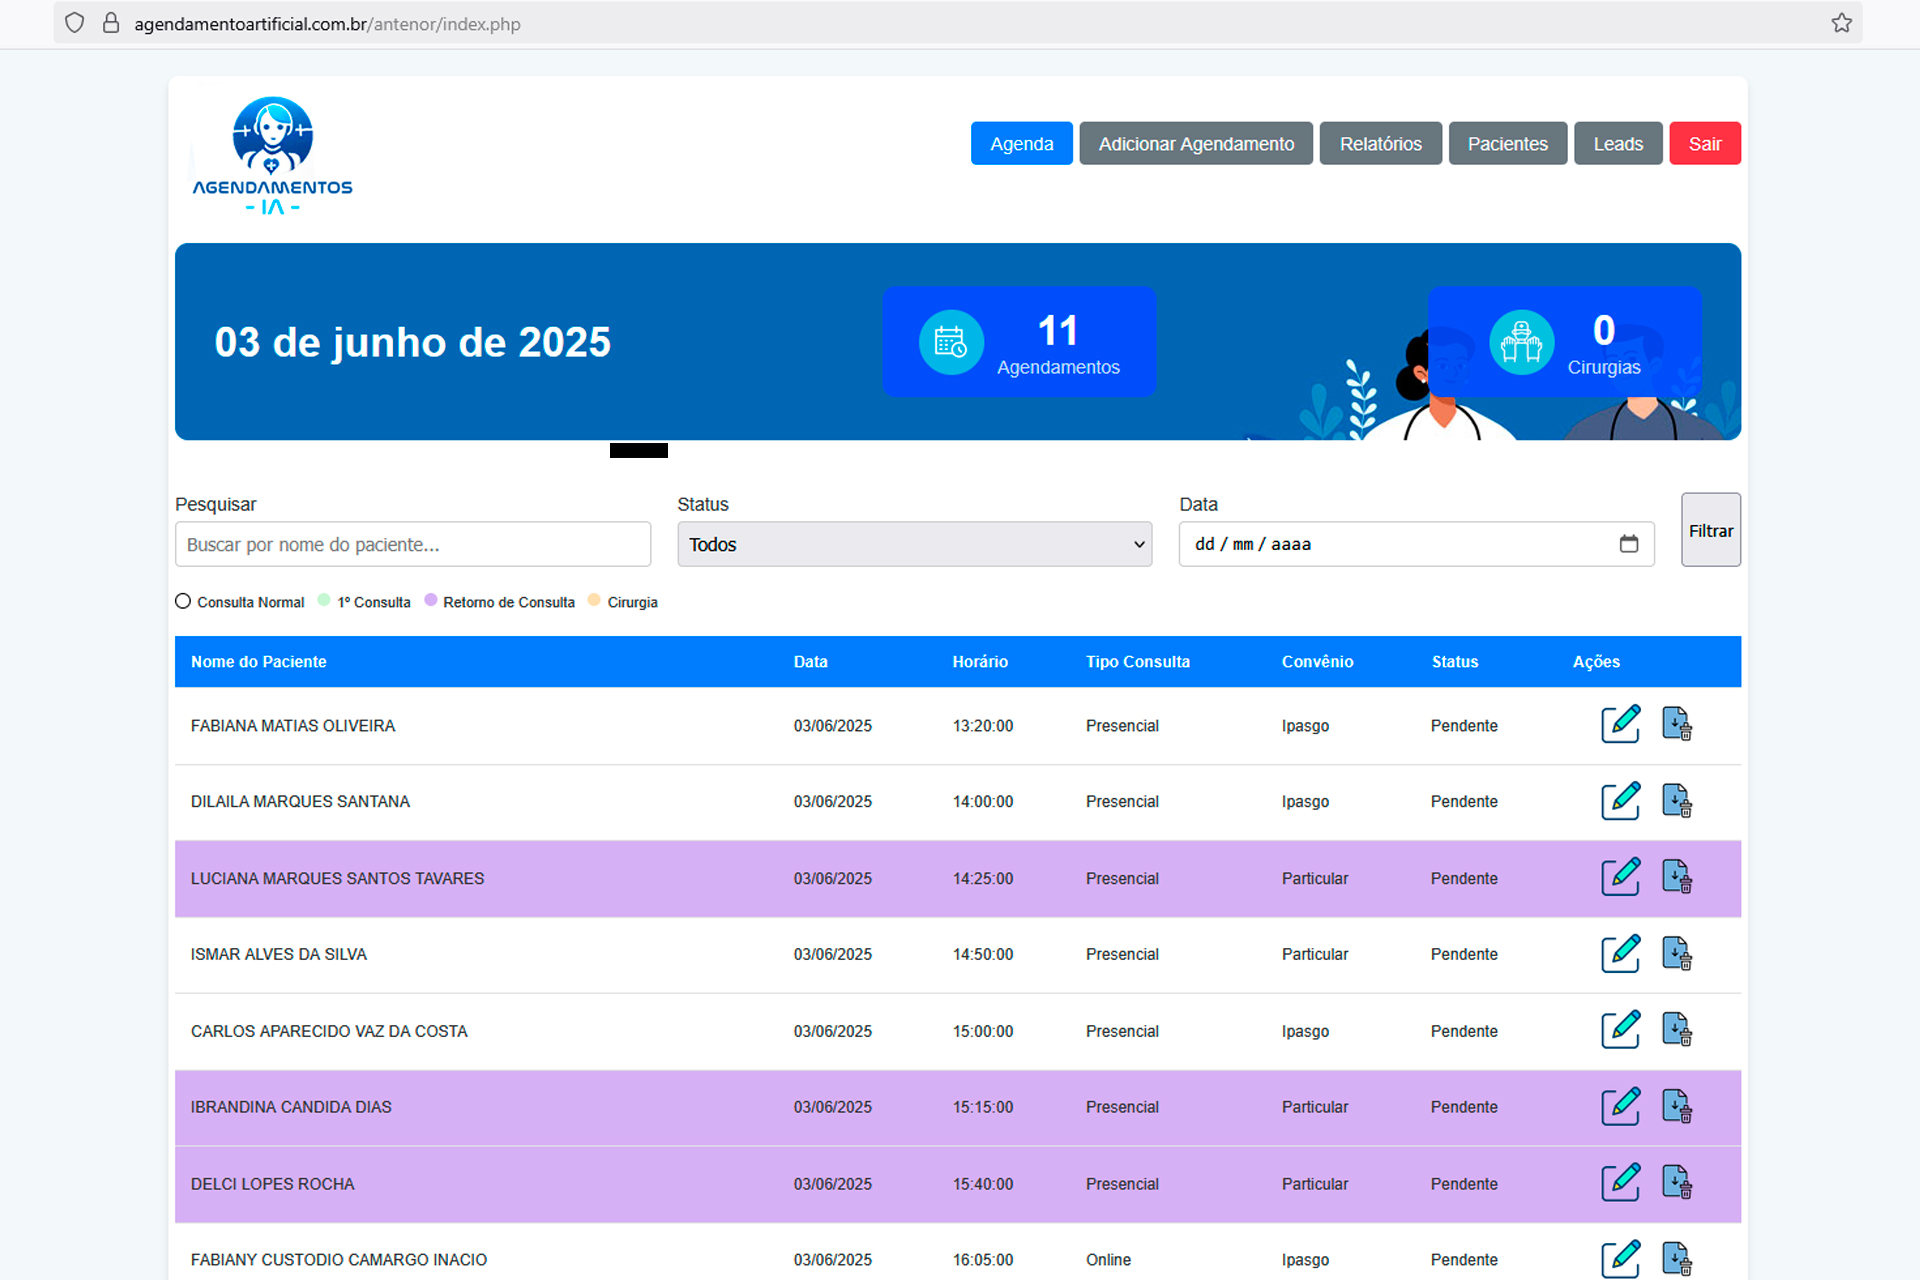Click the 11 Agendamentos card
The image size is (1920, 1280).
click(x=1019, y=342)
